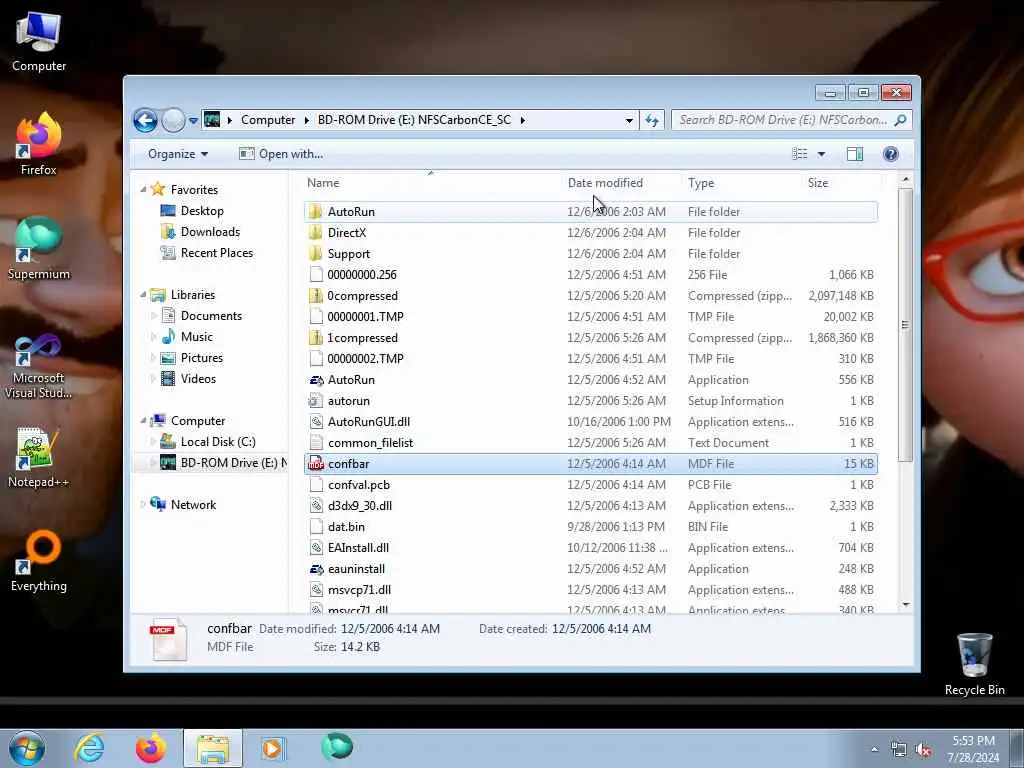The image size is (1024, 768).
Task: Expand the Network tree node
Action: (x=143, y=505)
